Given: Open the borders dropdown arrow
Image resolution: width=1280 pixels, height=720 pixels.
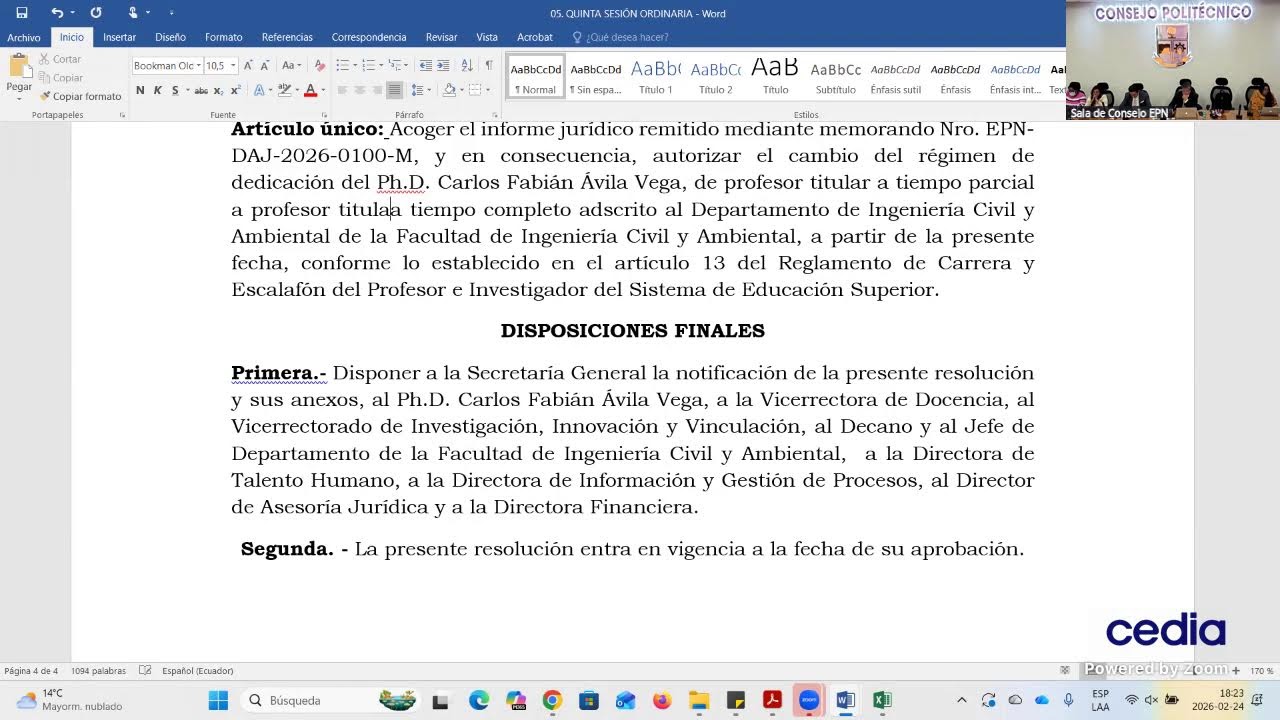Looking at the screenshot, I should [487, 90].
